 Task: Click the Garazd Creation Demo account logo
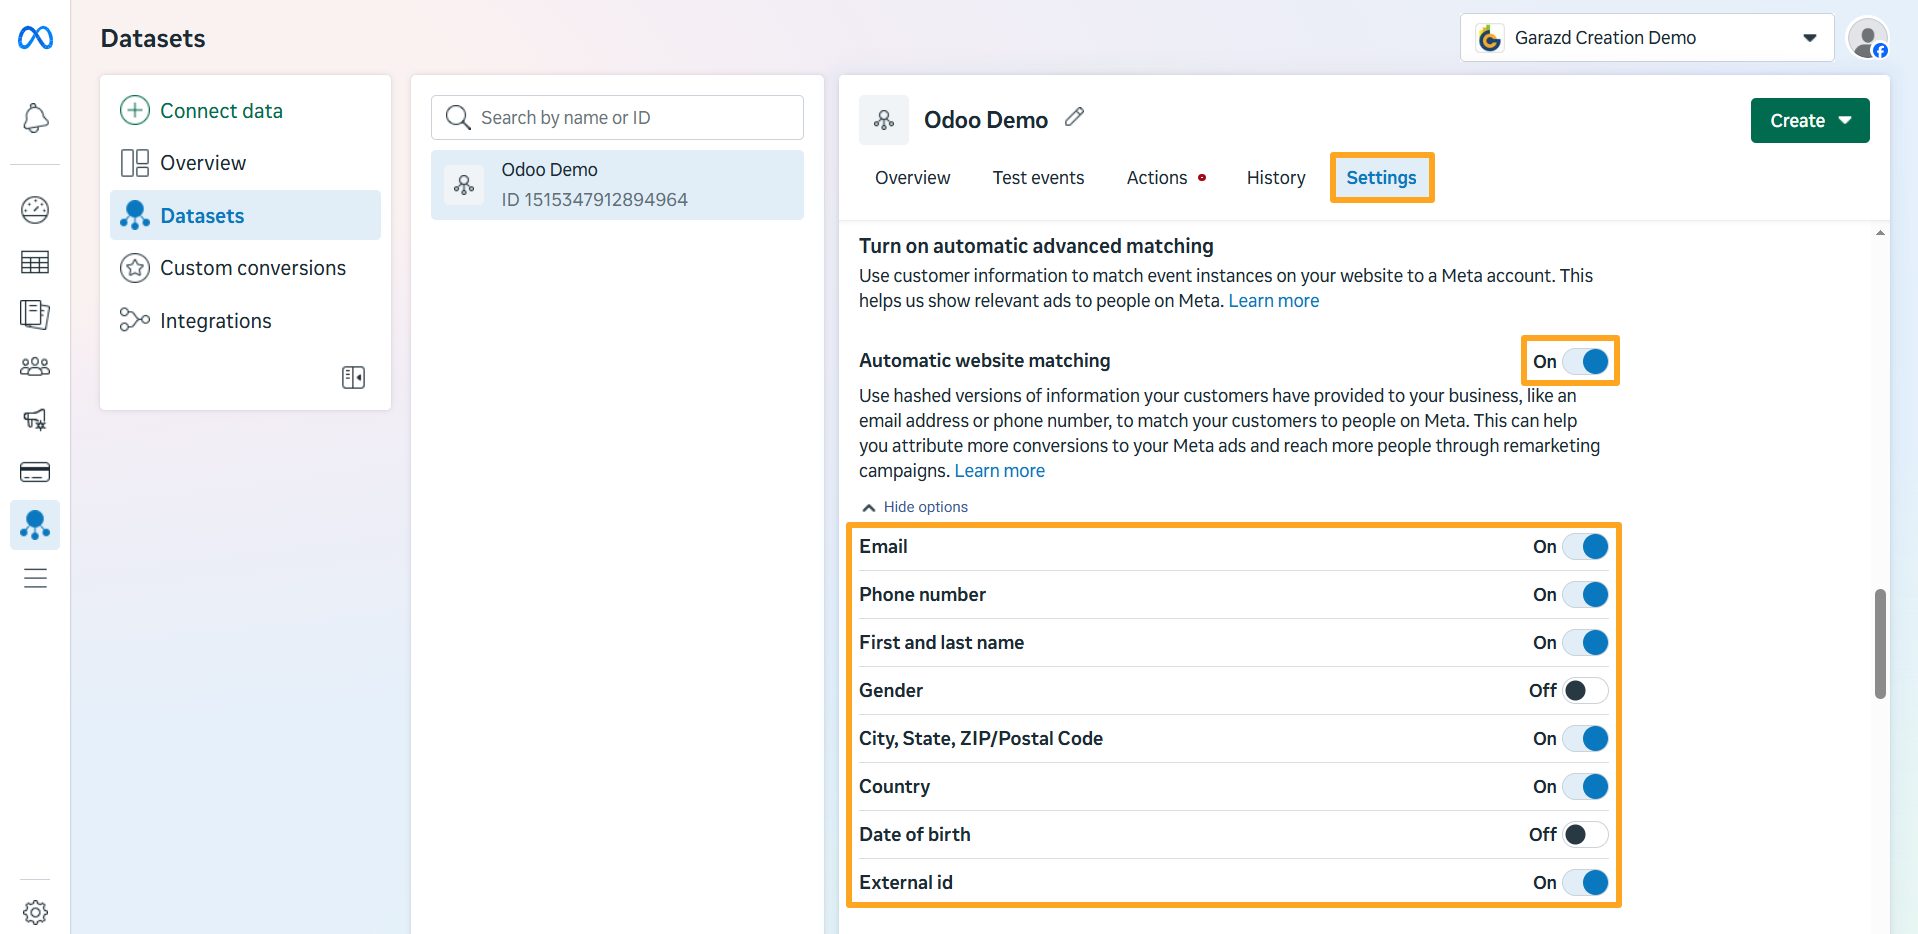point(1490,38)
